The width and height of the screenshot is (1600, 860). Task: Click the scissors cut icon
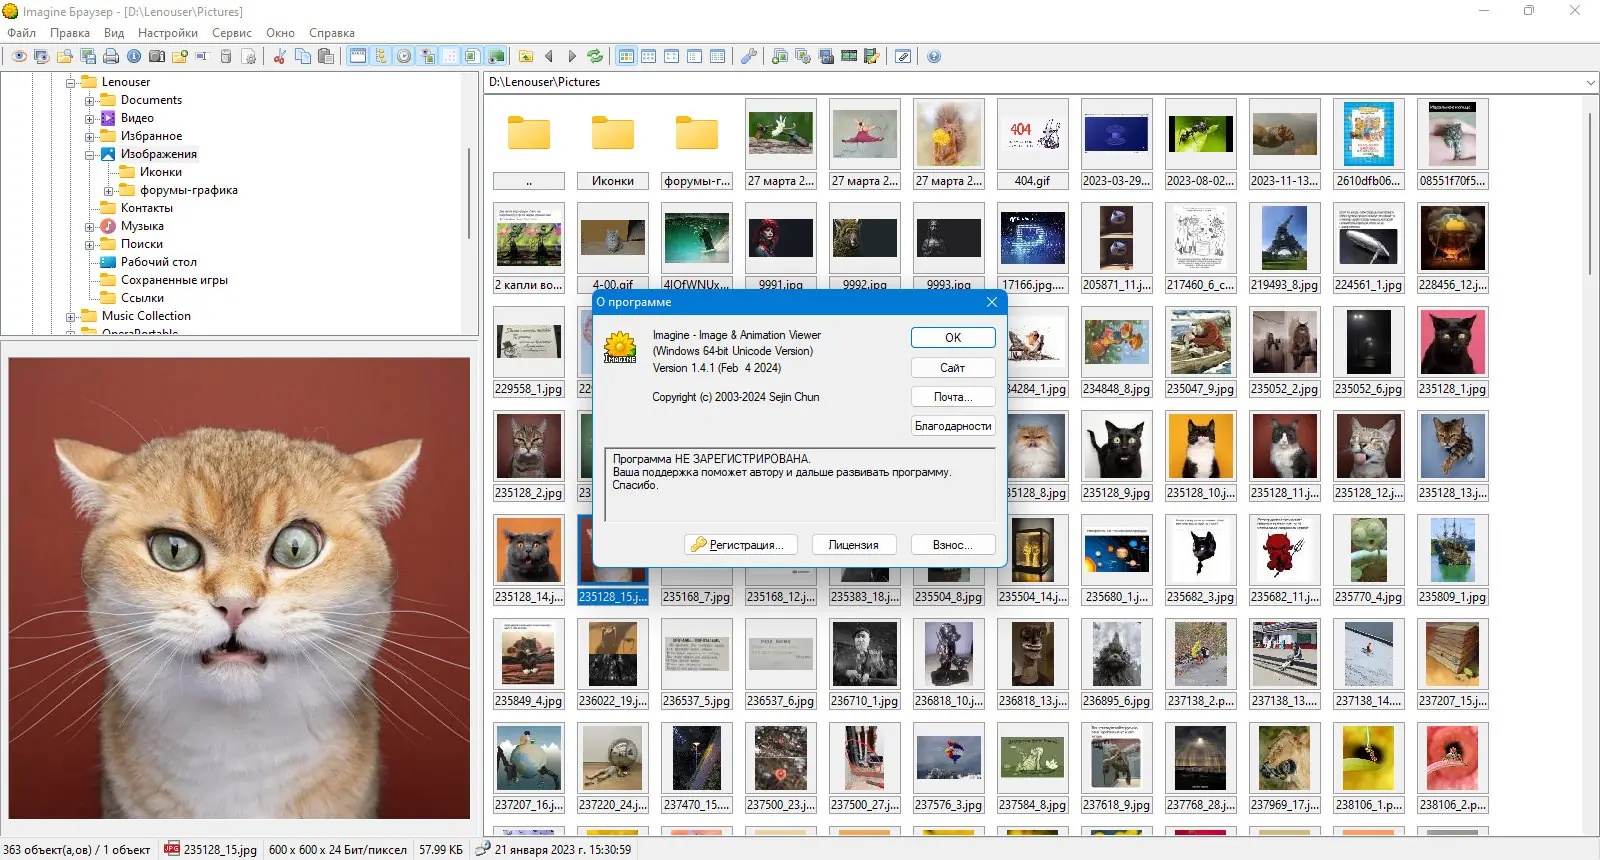(279, 56)
